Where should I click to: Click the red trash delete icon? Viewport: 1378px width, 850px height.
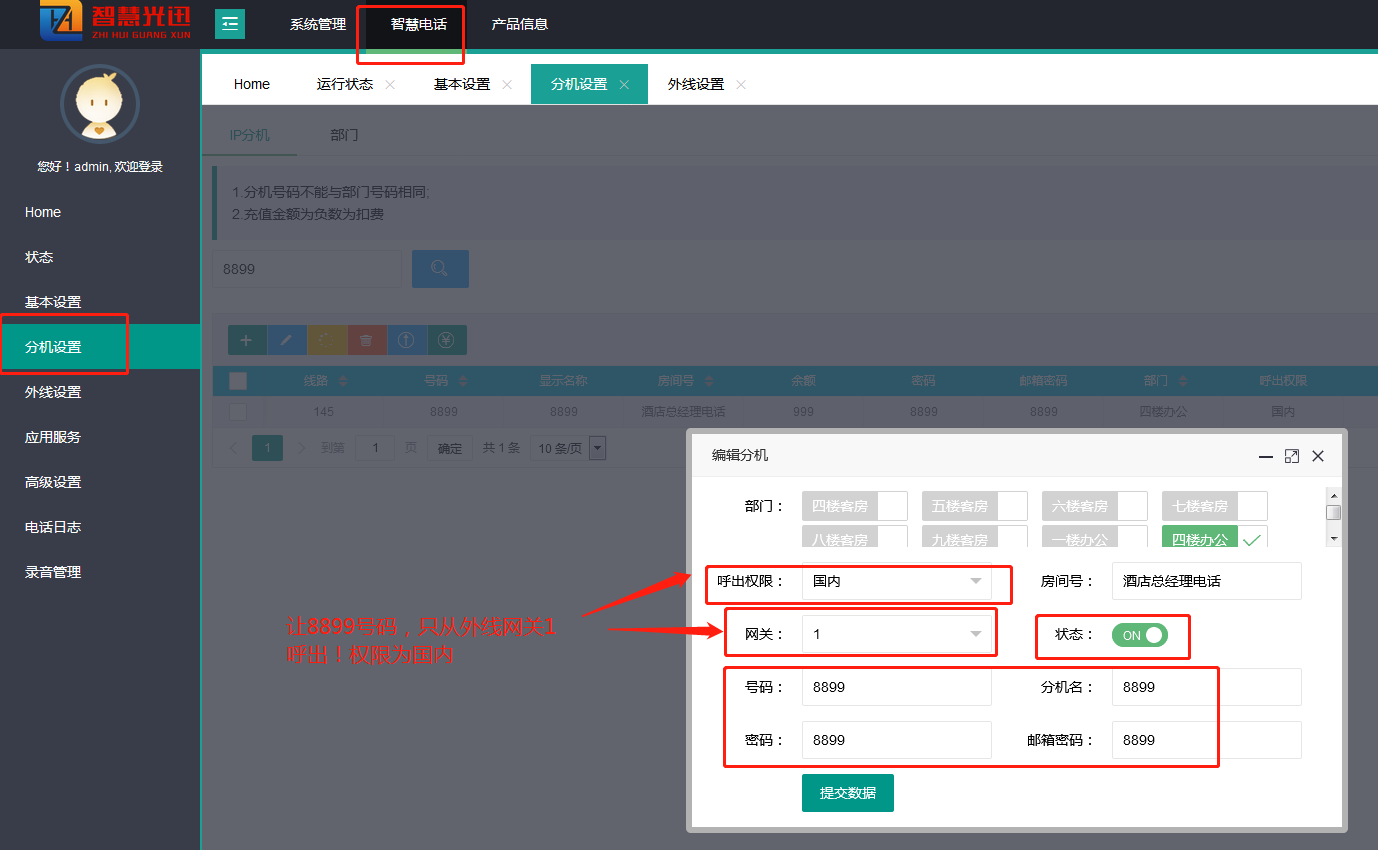pos(367,340)
